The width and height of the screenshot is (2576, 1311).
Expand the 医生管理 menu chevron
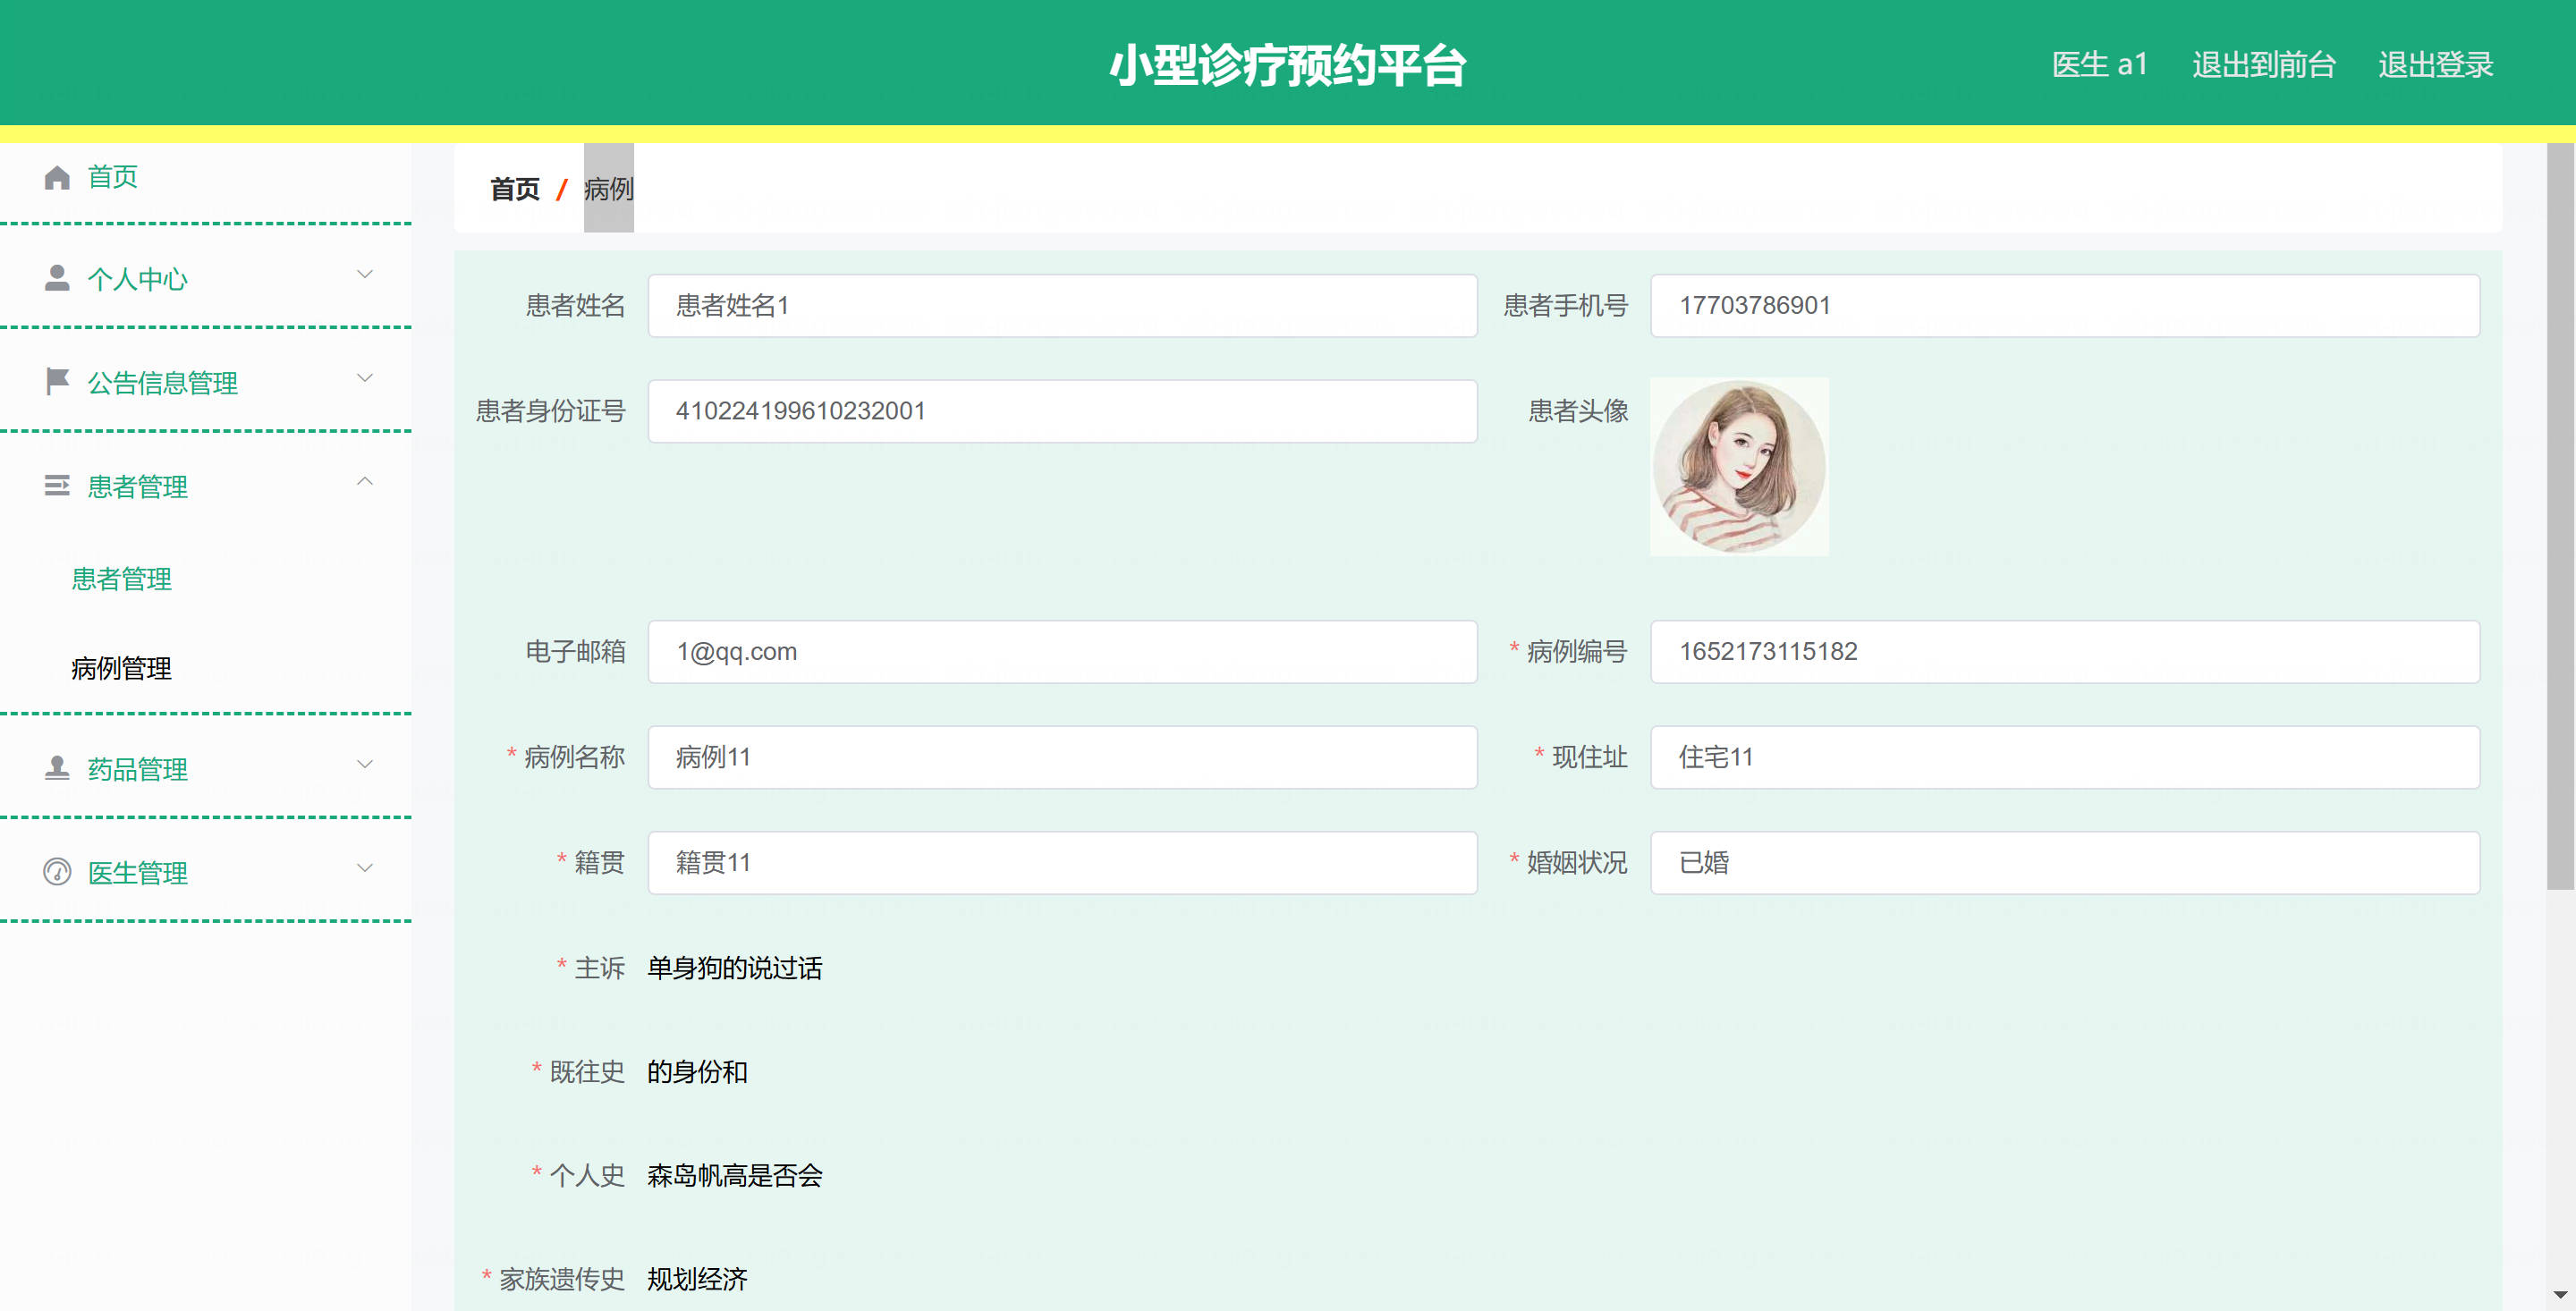pos(365,868)
